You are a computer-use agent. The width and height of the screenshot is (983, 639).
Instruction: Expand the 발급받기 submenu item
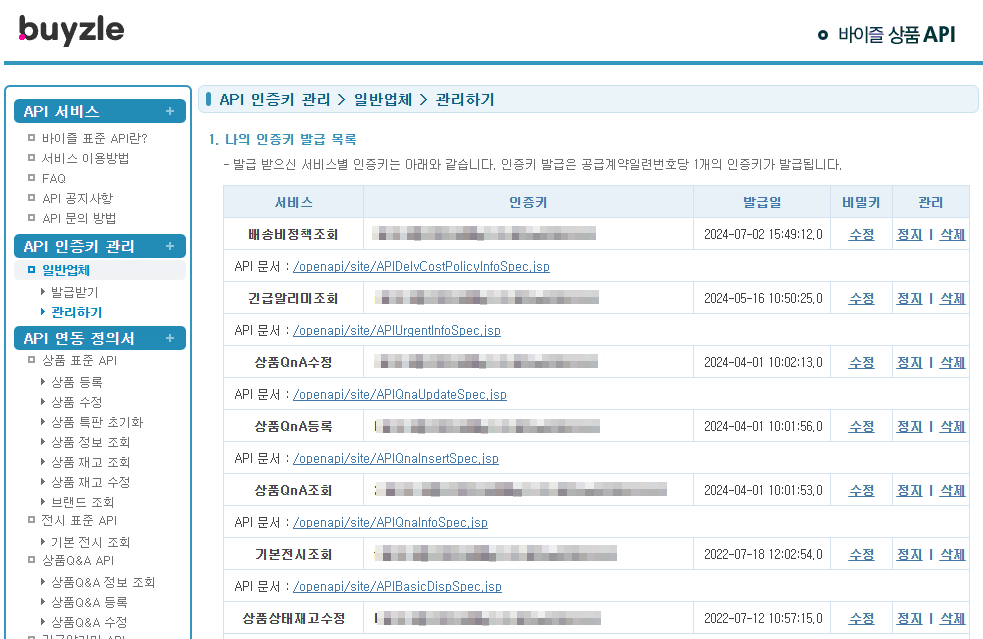[74, 292]
